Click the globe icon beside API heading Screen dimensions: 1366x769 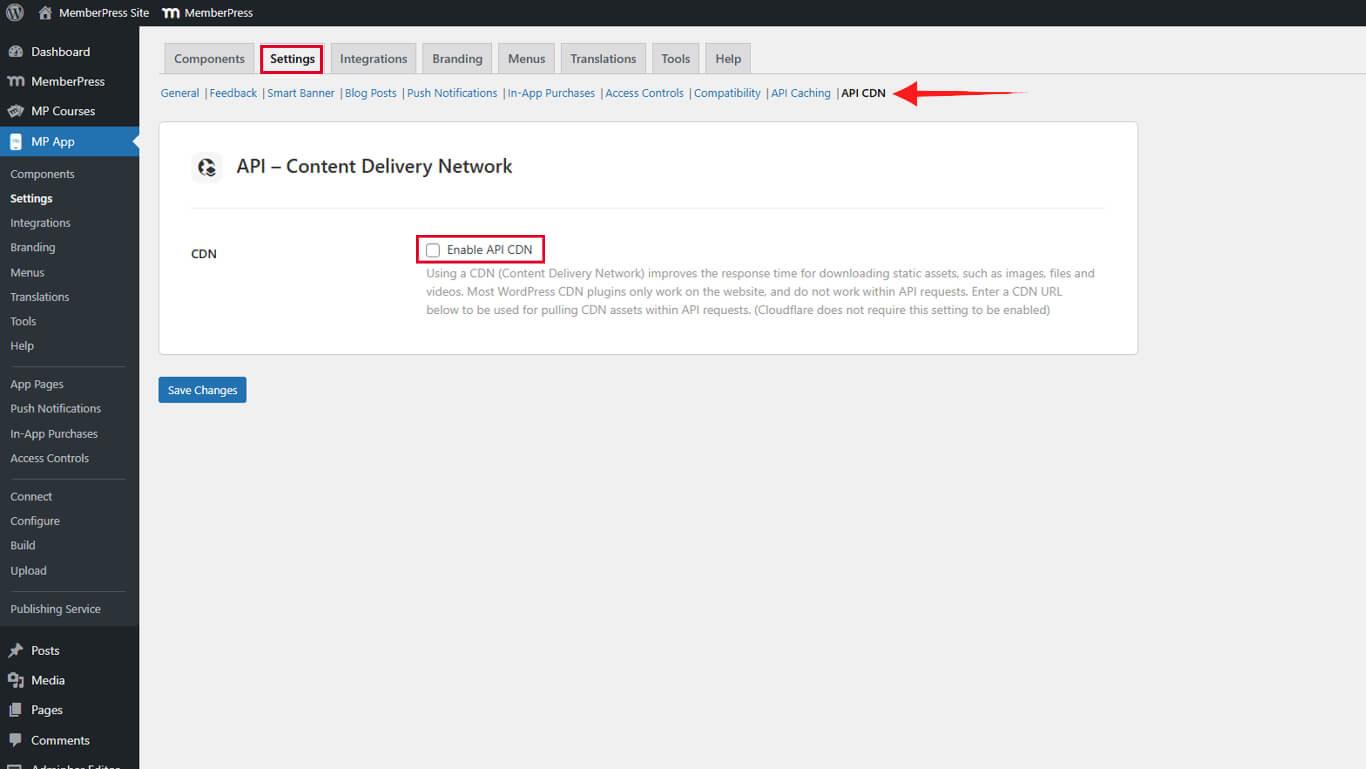tap(207, 168)
